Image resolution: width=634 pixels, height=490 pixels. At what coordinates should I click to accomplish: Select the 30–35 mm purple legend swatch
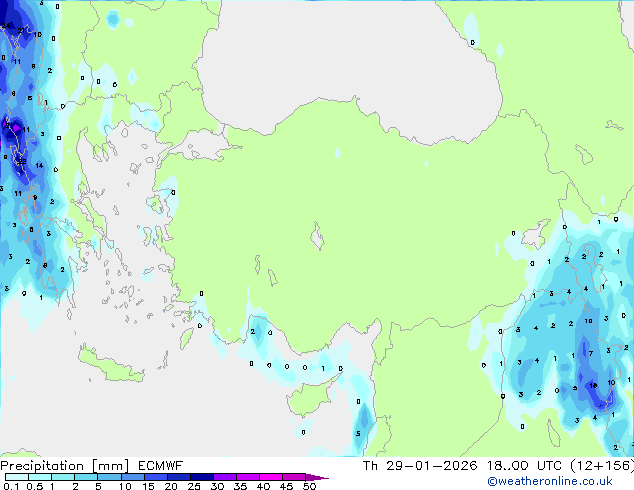coord(225,477)
